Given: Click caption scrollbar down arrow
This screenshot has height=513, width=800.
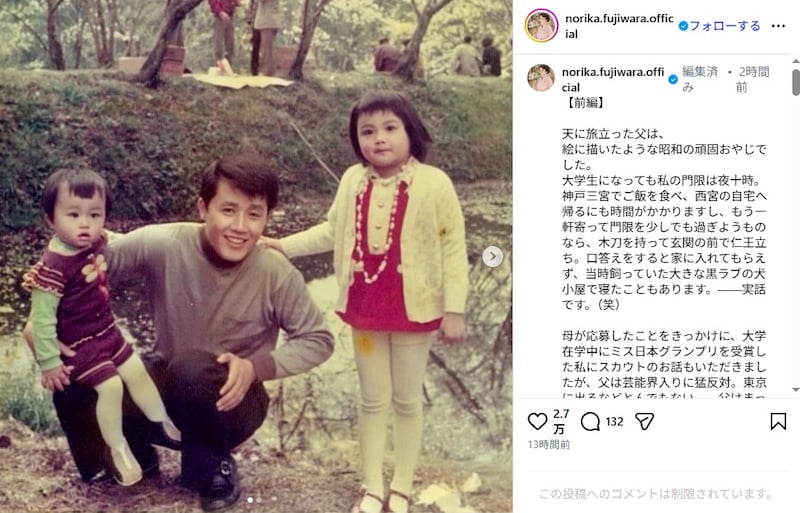Looking at the screenshot, I should (x=795, y=389).
